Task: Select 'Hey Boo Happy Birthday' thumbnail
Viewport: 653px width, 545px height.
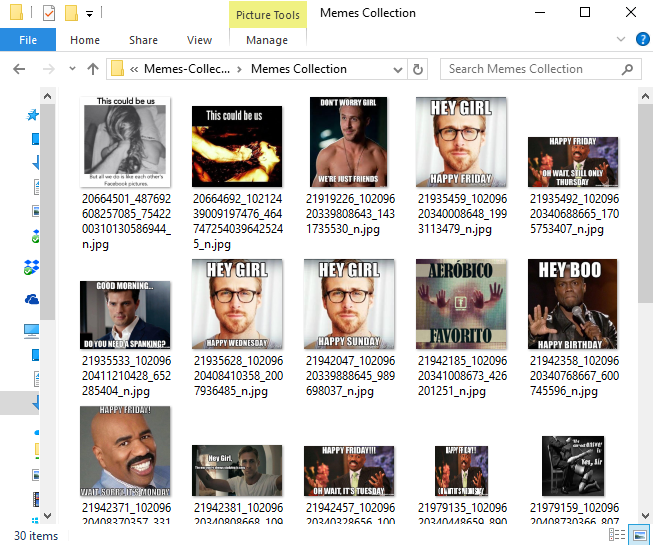Action: point(573,304)
